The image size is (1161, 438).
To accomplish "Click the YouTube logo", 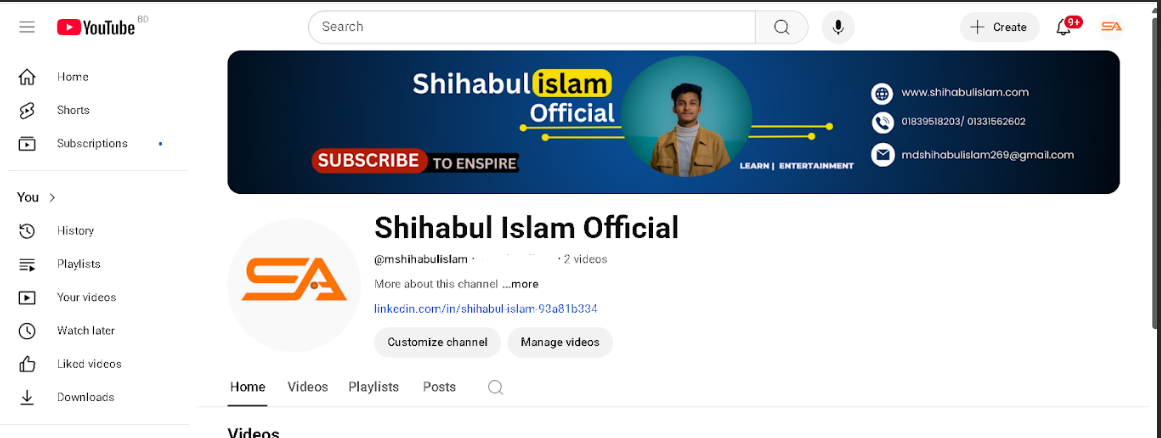I will [96, 27].
